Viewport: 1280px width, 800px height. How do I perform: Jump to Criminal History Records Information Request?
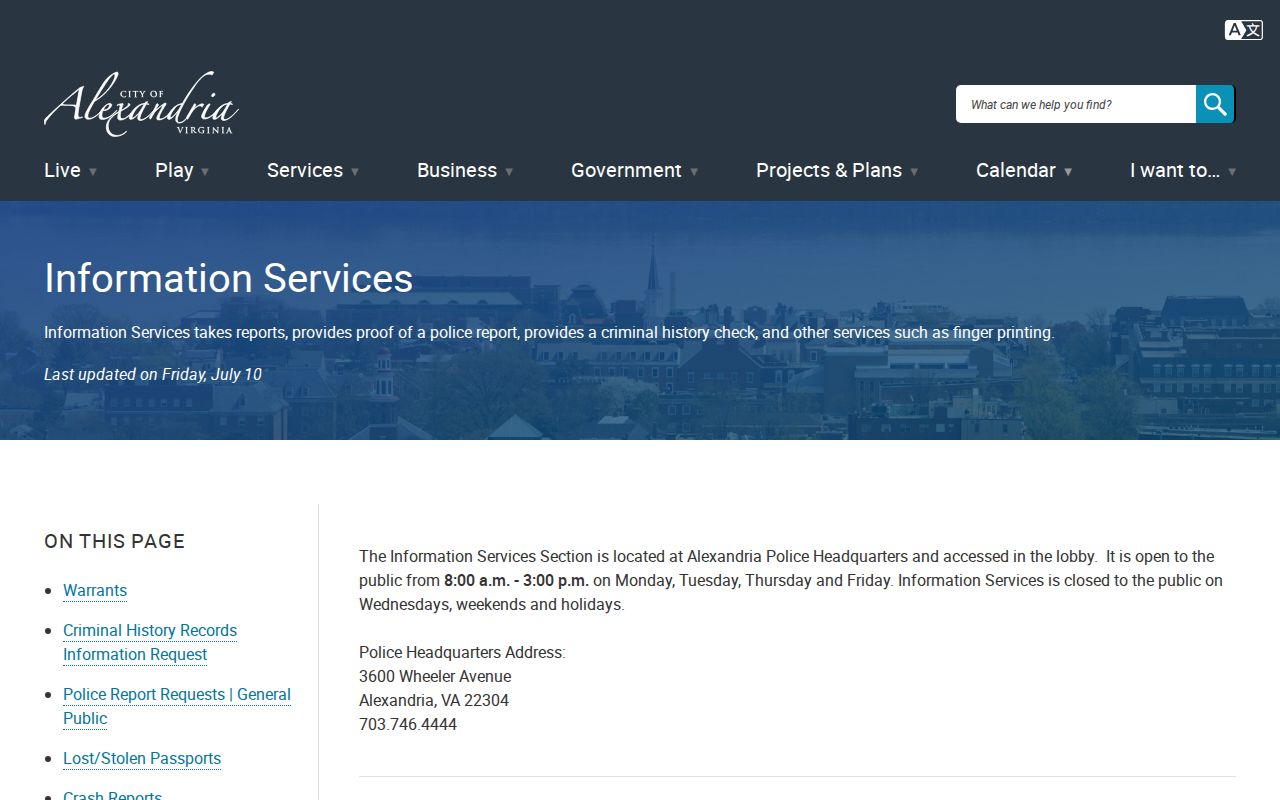point(150,642)
